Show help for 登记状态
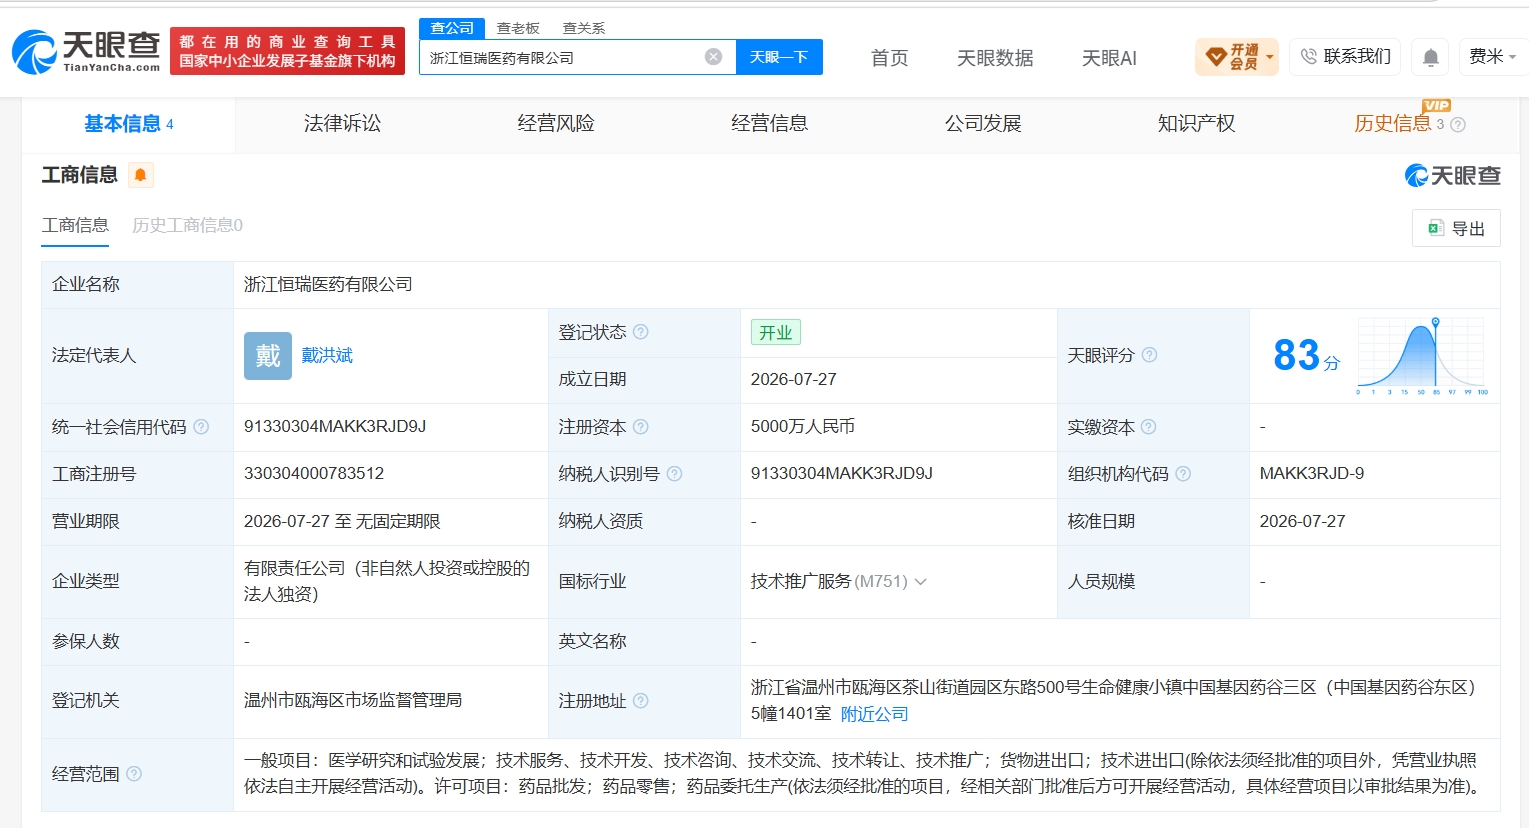The image size is (1529, 828). (641, 332)
